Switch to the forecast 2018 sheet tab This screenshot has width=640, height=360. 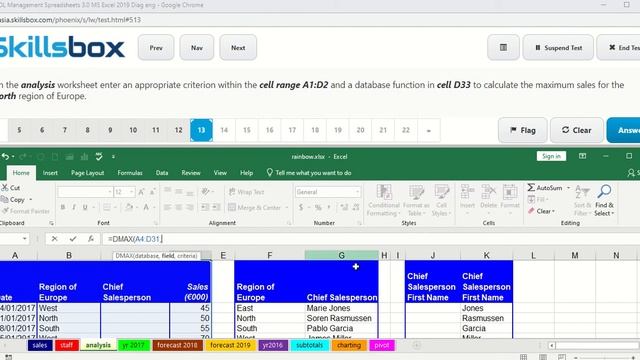pos(177,345)
